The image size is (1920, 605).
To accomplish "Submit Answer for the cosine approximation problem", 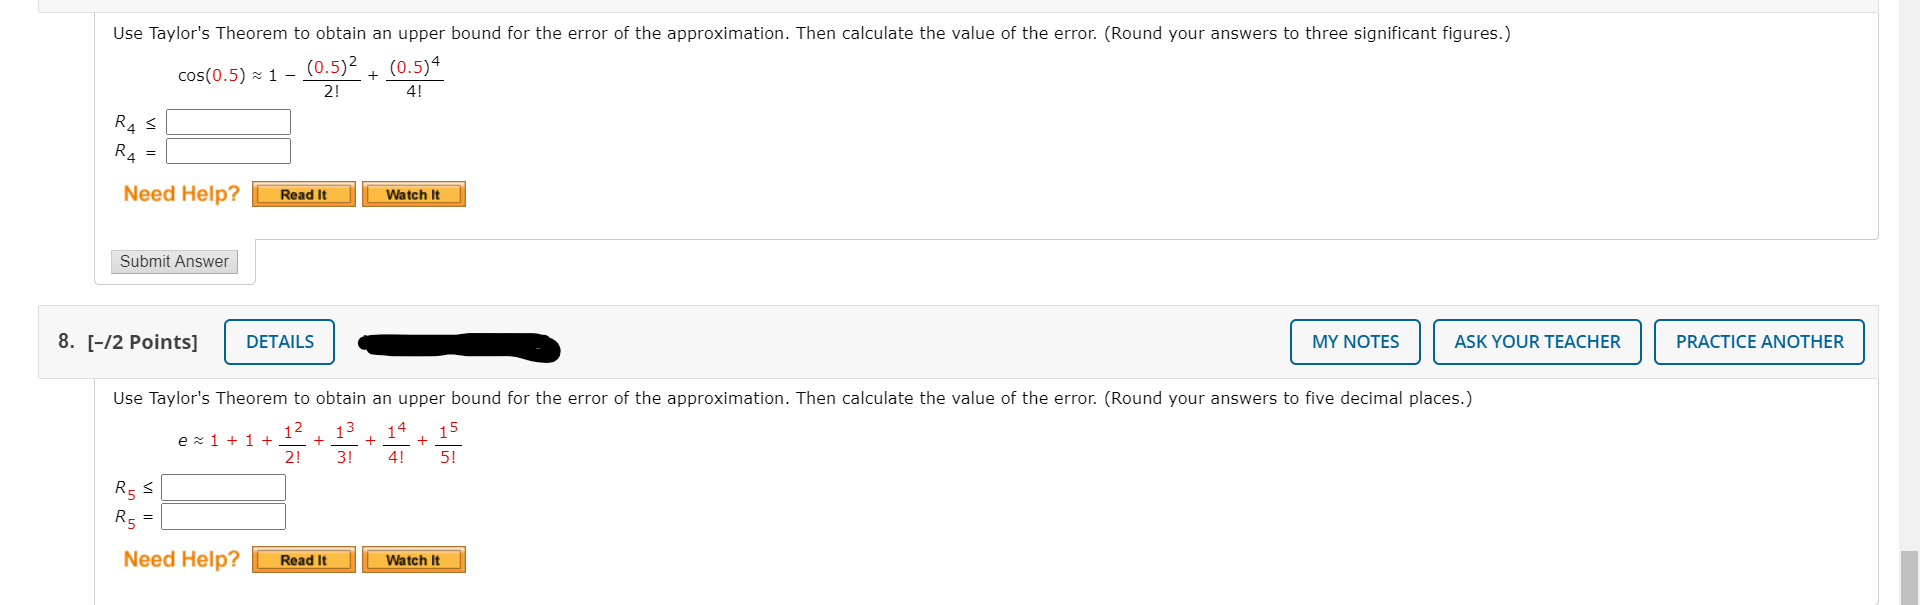I will pos(173,261).
